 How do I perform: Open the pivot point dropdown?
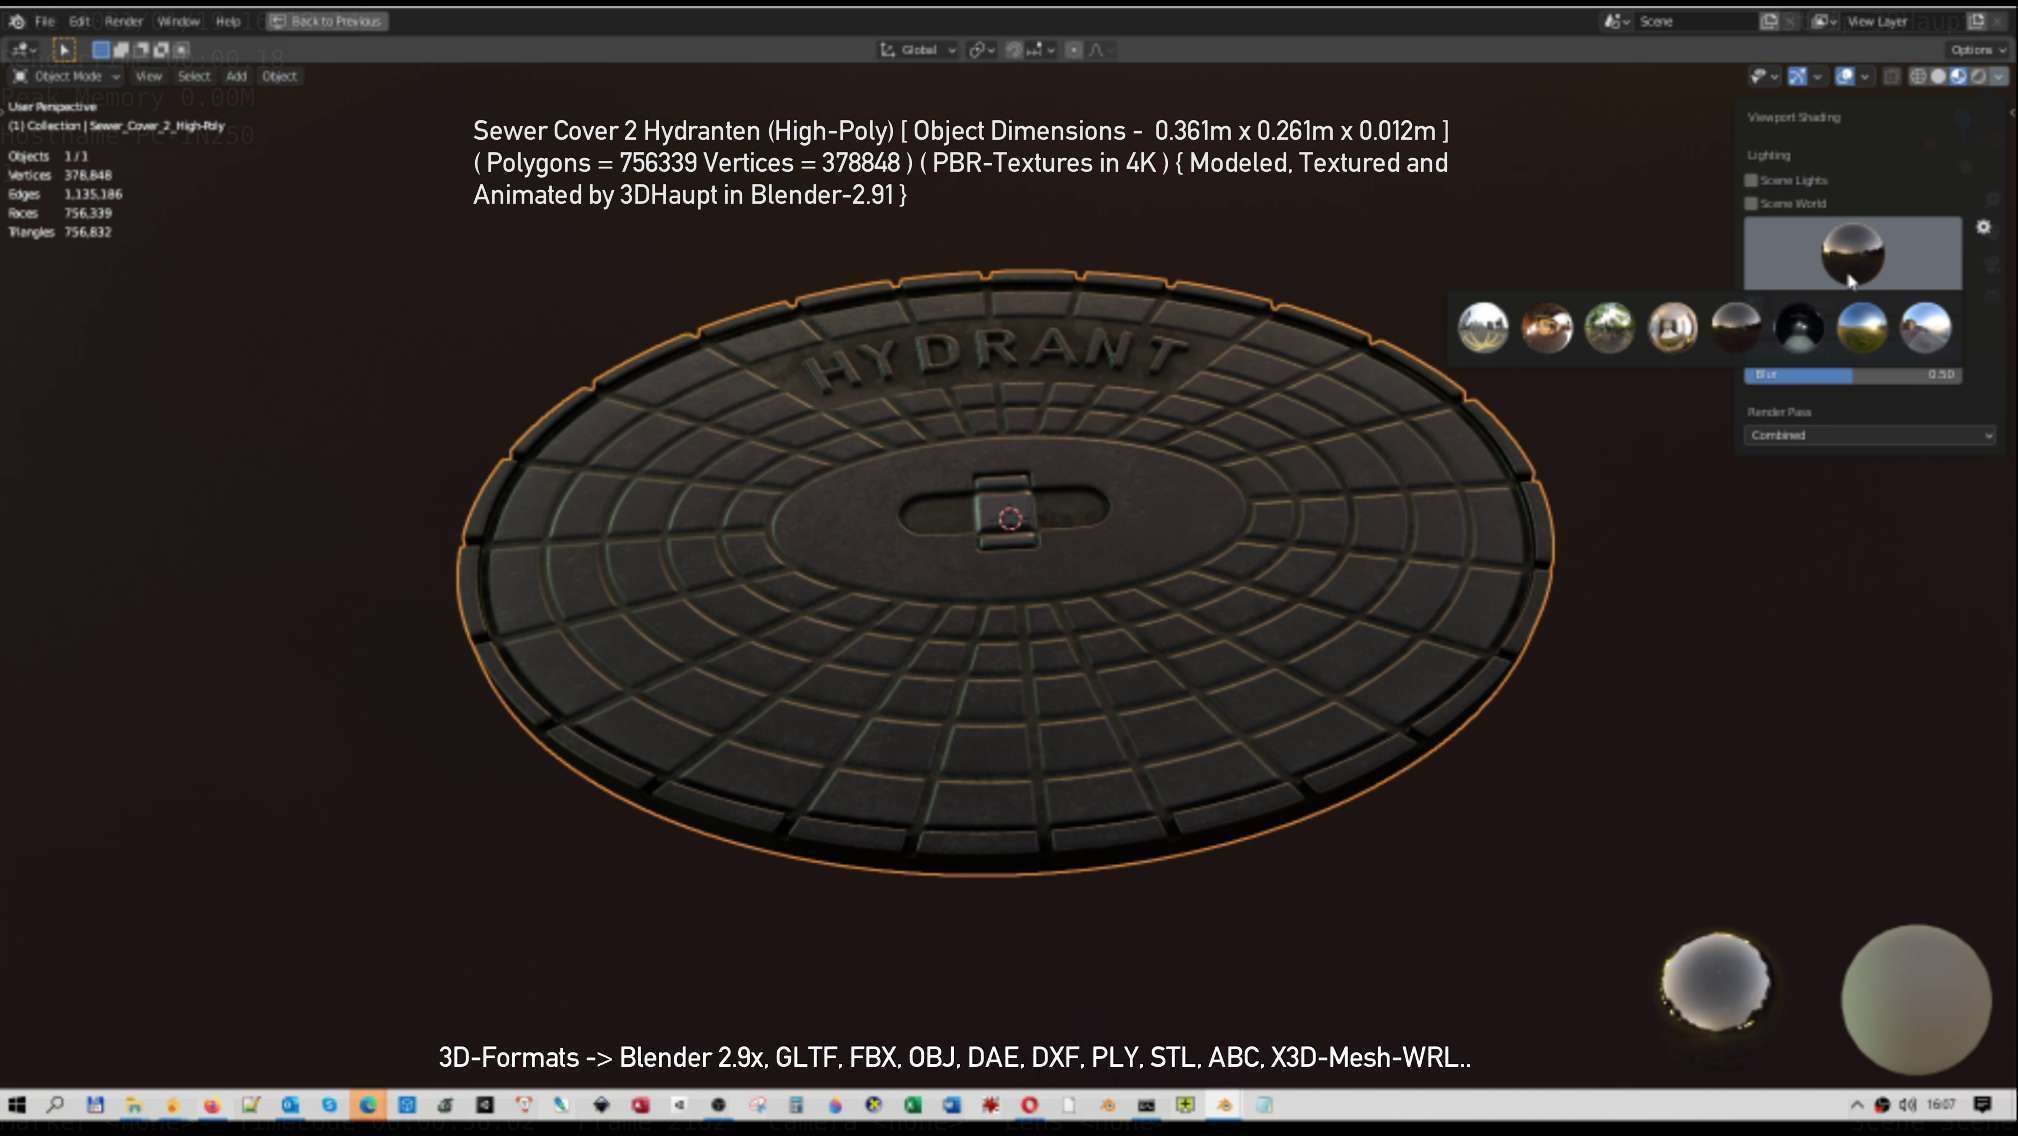click(980, 49)
